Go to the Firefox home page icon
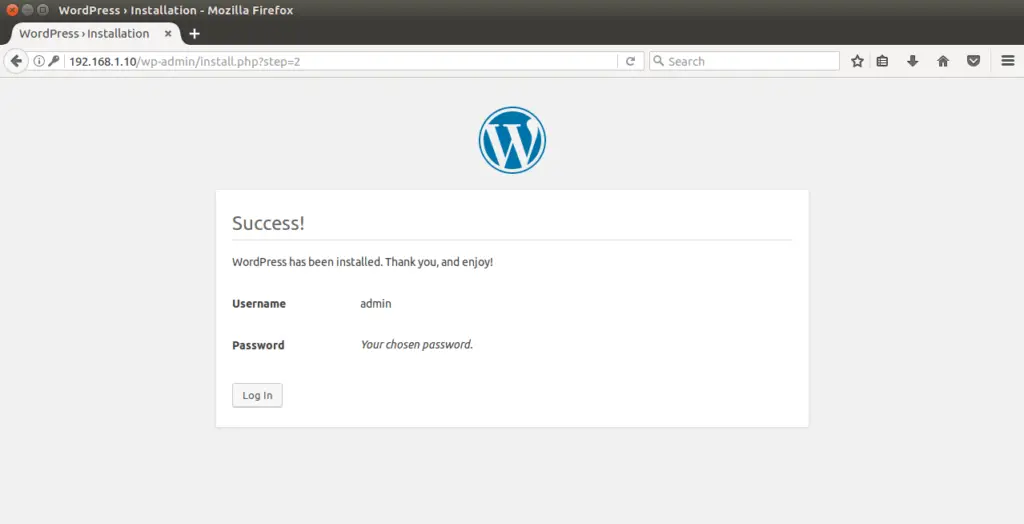This screenshot has width=1024, height=524. click(x=943, y=61)
